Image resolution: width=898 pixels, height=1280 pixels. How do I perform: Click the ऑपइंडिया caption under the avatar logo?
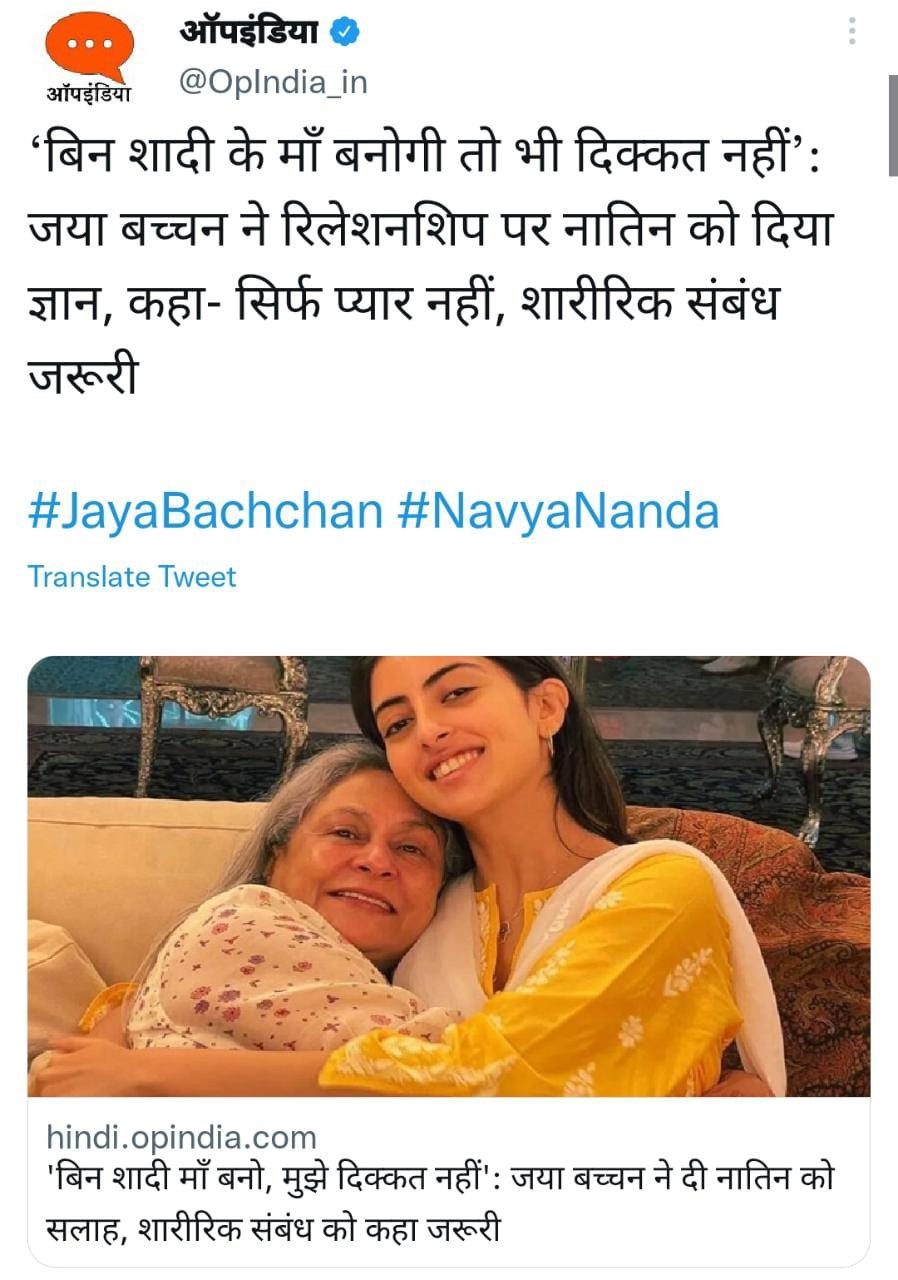tap(89, 95)
